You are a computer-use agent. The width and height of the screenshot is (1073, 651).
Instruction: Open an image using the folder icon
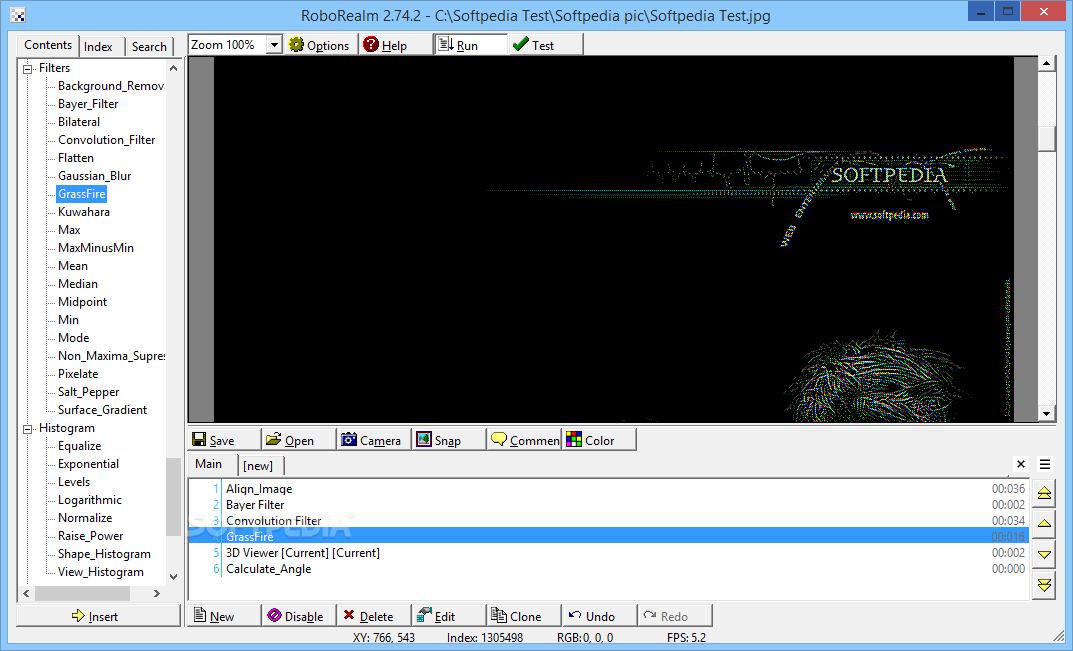(299, 440)
